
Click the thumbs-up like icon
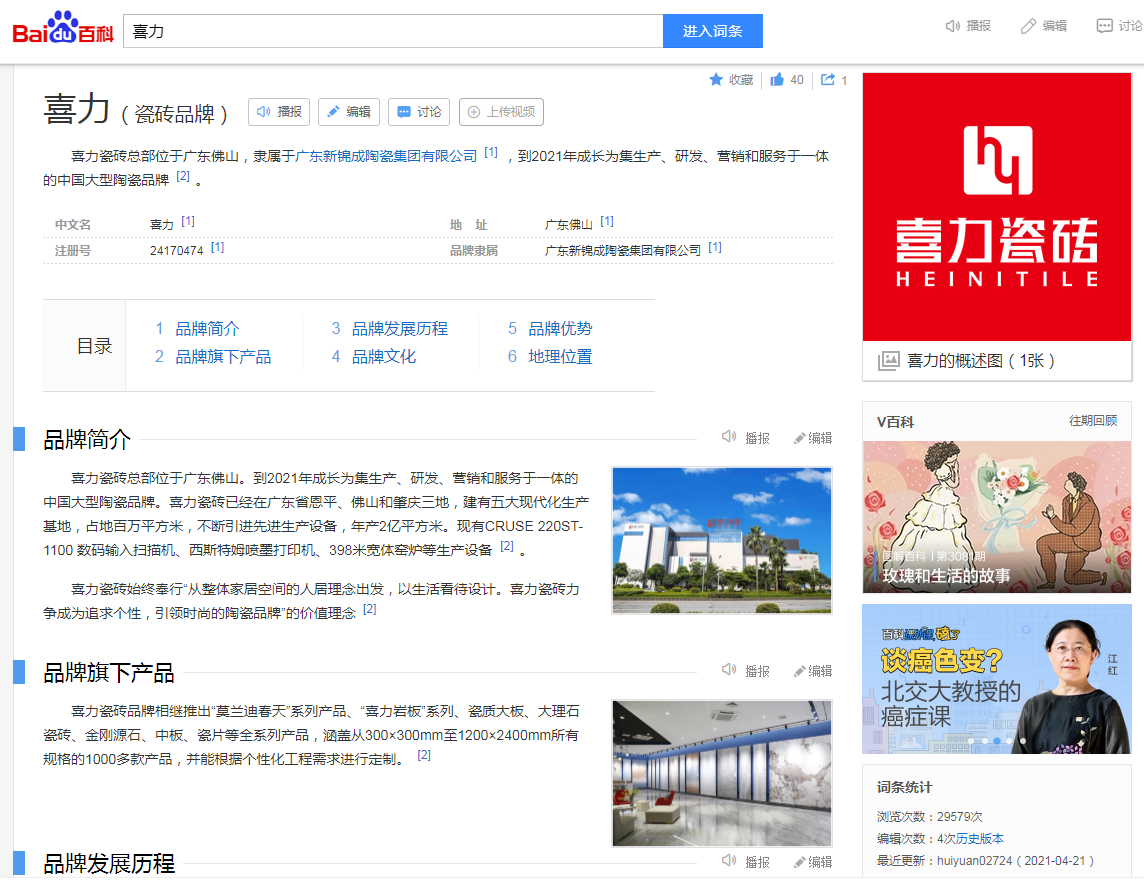[x=777, y=80]
